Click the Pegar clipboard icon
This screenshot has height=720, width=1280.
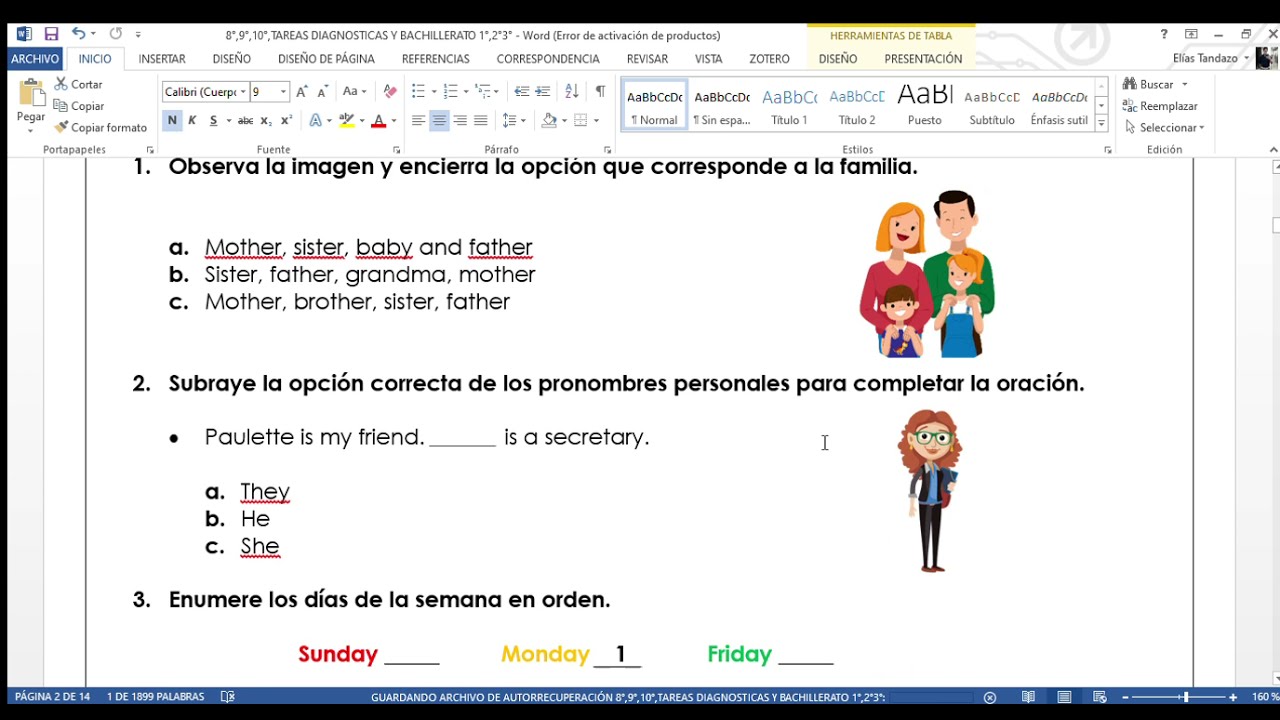coord(31,94)
